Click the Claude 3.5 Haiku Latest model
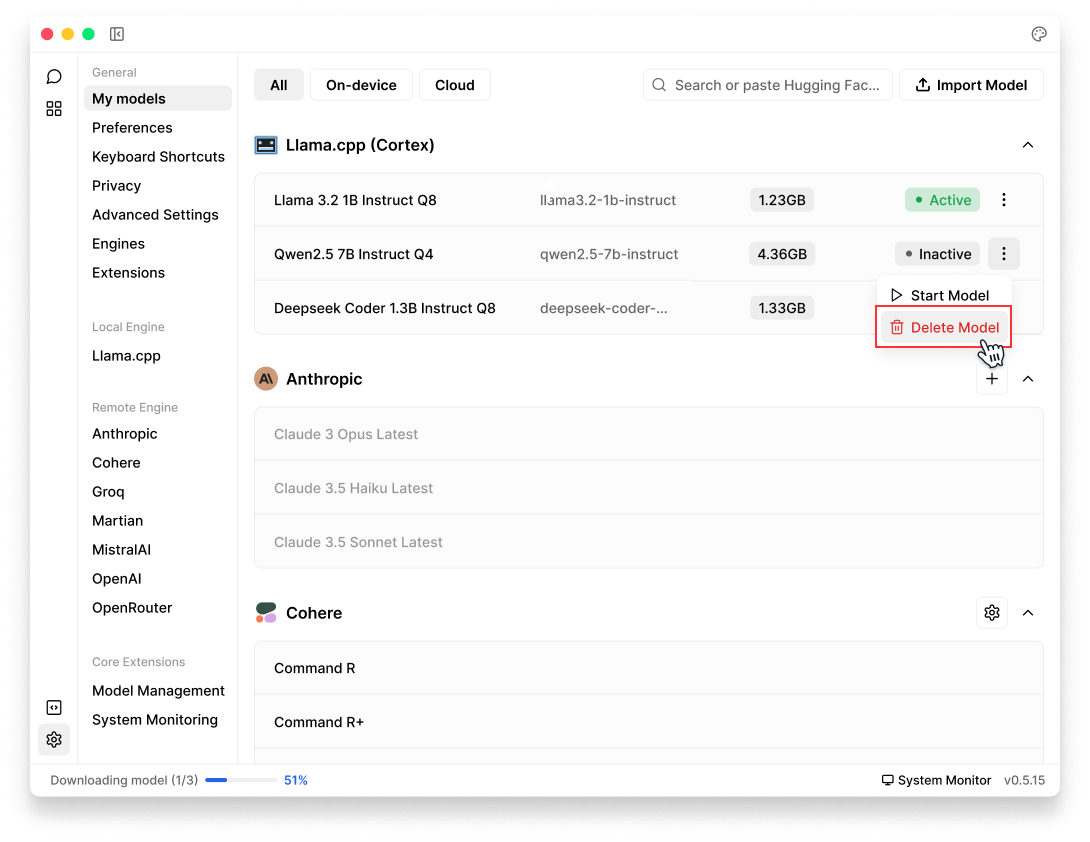 pyautogui.click(x=649, y=488)
